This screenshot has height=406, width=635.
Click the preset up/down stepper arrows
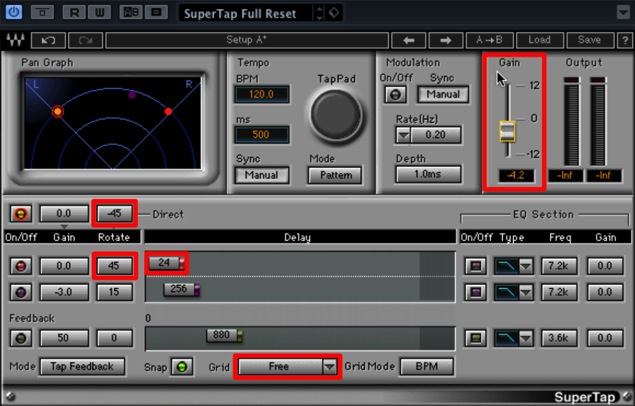pos(319,13)
